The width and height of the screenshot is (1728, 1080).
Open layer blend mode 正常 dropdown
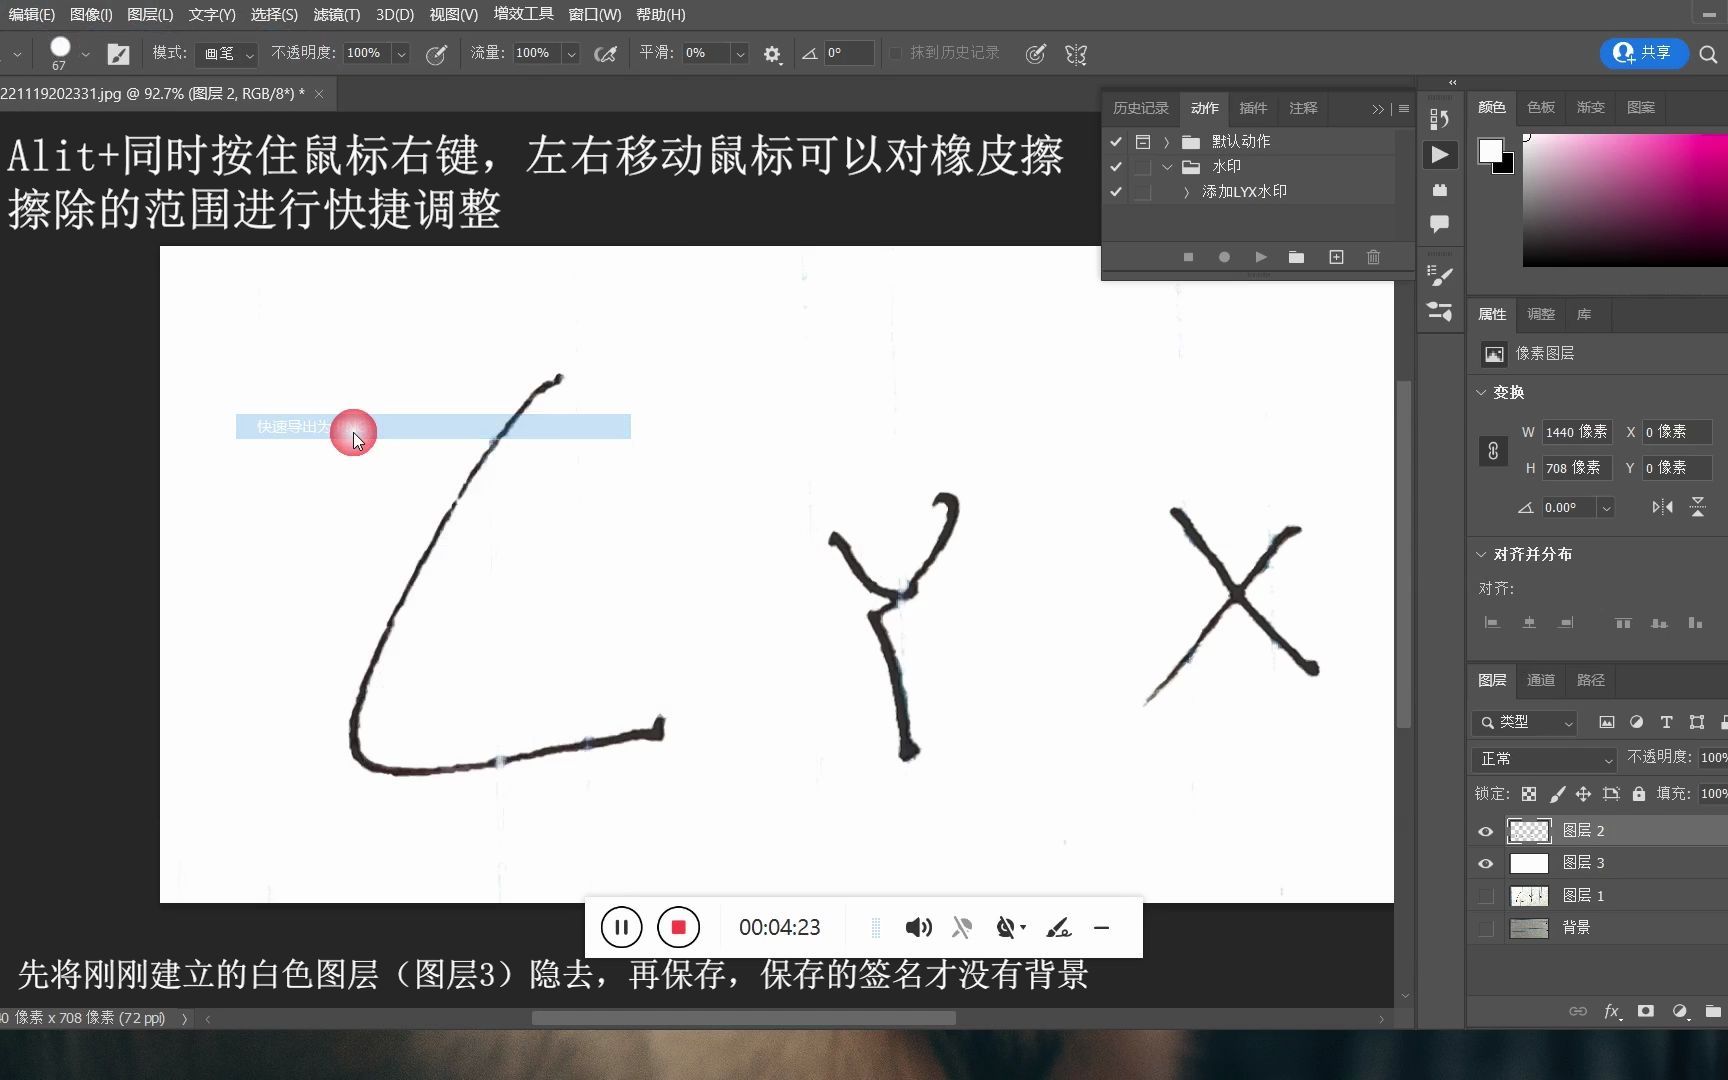1545,759
